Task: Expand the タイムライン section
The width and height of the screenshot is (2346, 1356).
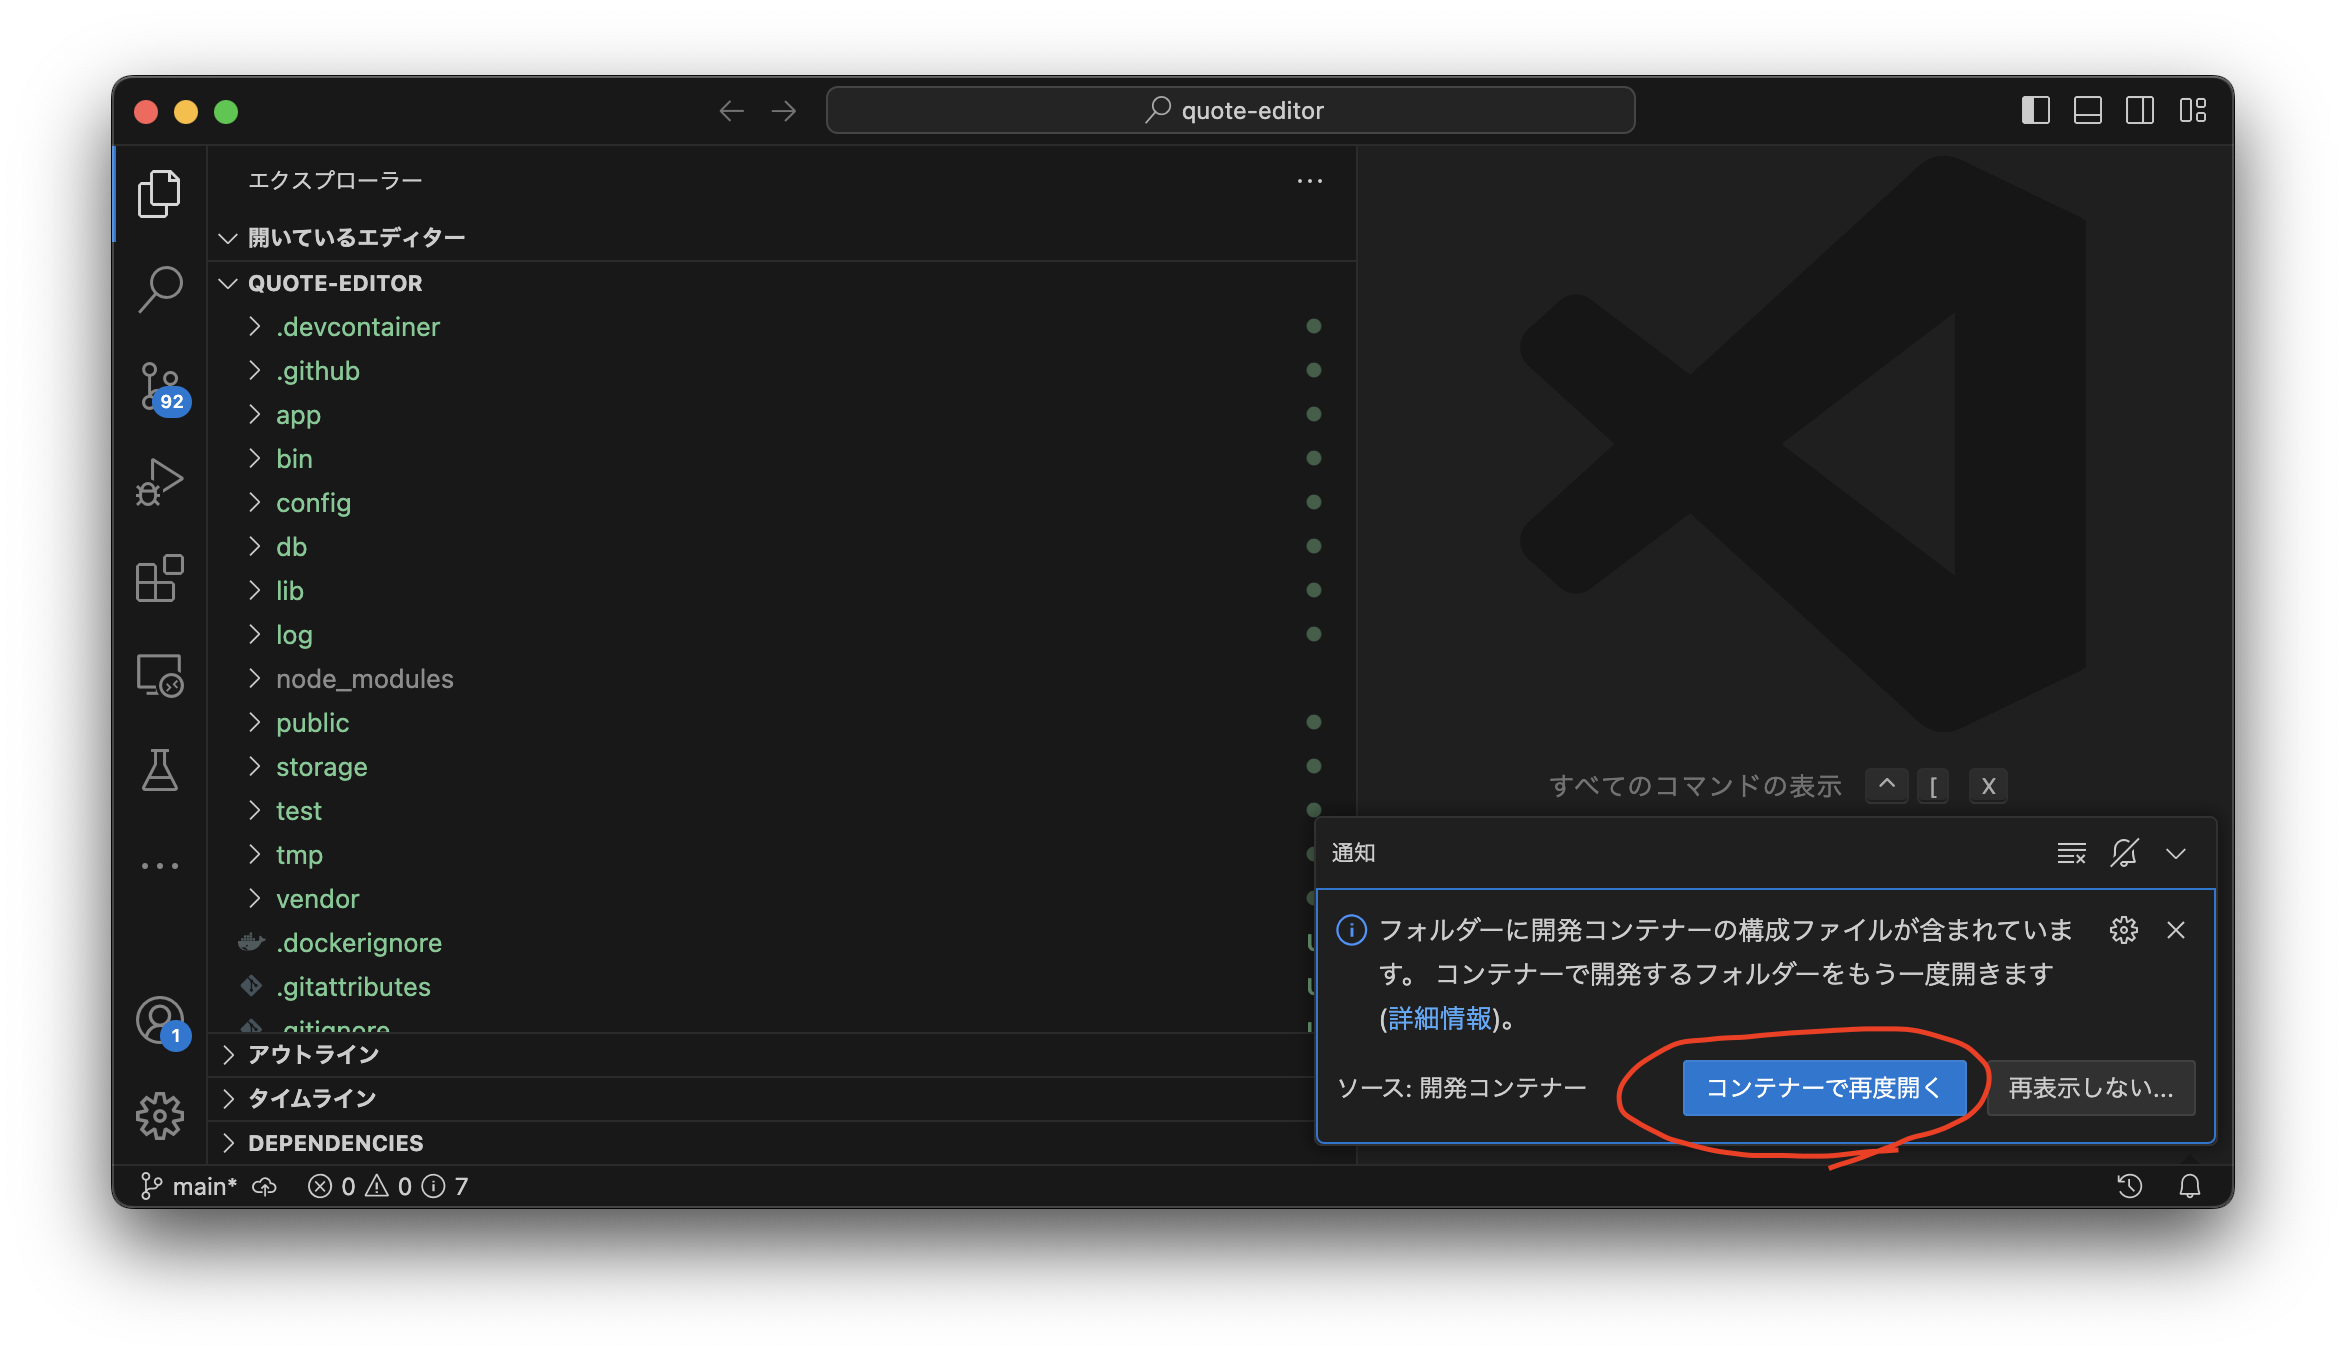Action: 760,1099
